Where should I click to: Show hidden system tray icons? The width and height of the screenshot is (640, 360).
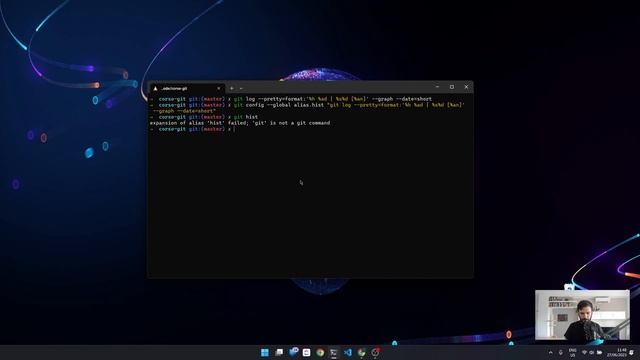[x=551, y=353]
